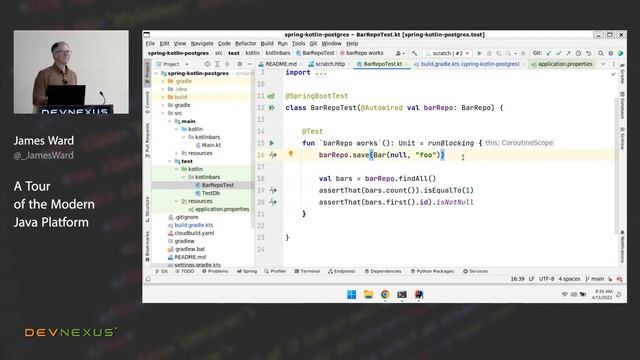Expand resources folder under main
The height and width of the screenshot is (360, 640).
click(x=176, y=153)
